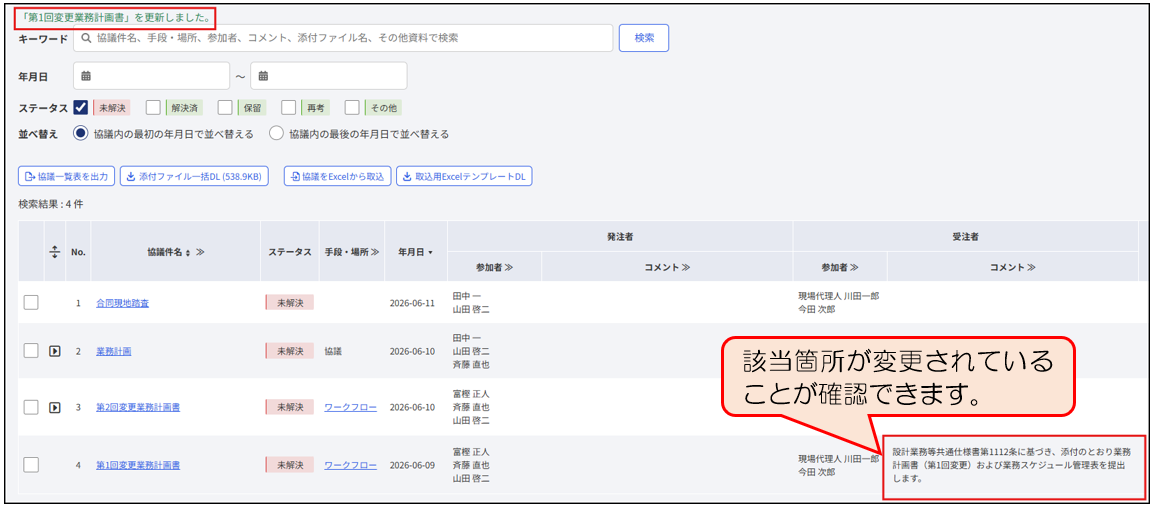This screenshot has width=1154, height=507.
Task: Uncheck the 未解決 status checkbox
Action: [82, 107]
